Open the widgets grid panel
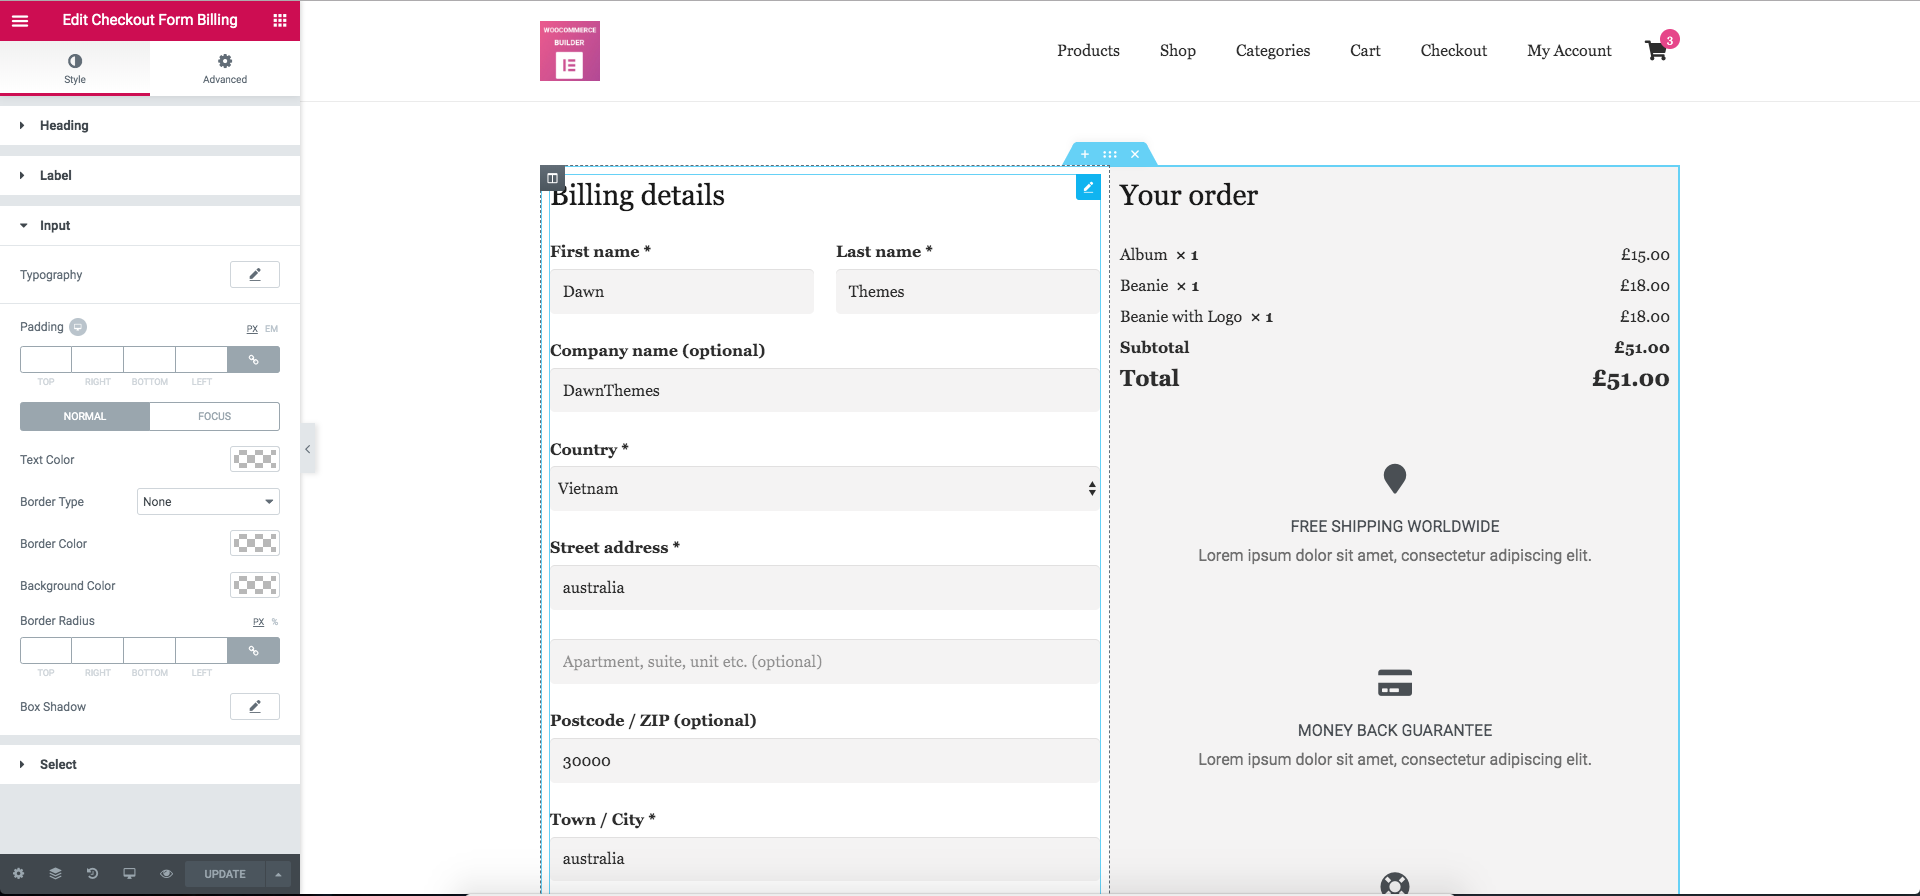This screenshot has width=1920, height=896. coord(280,20)
